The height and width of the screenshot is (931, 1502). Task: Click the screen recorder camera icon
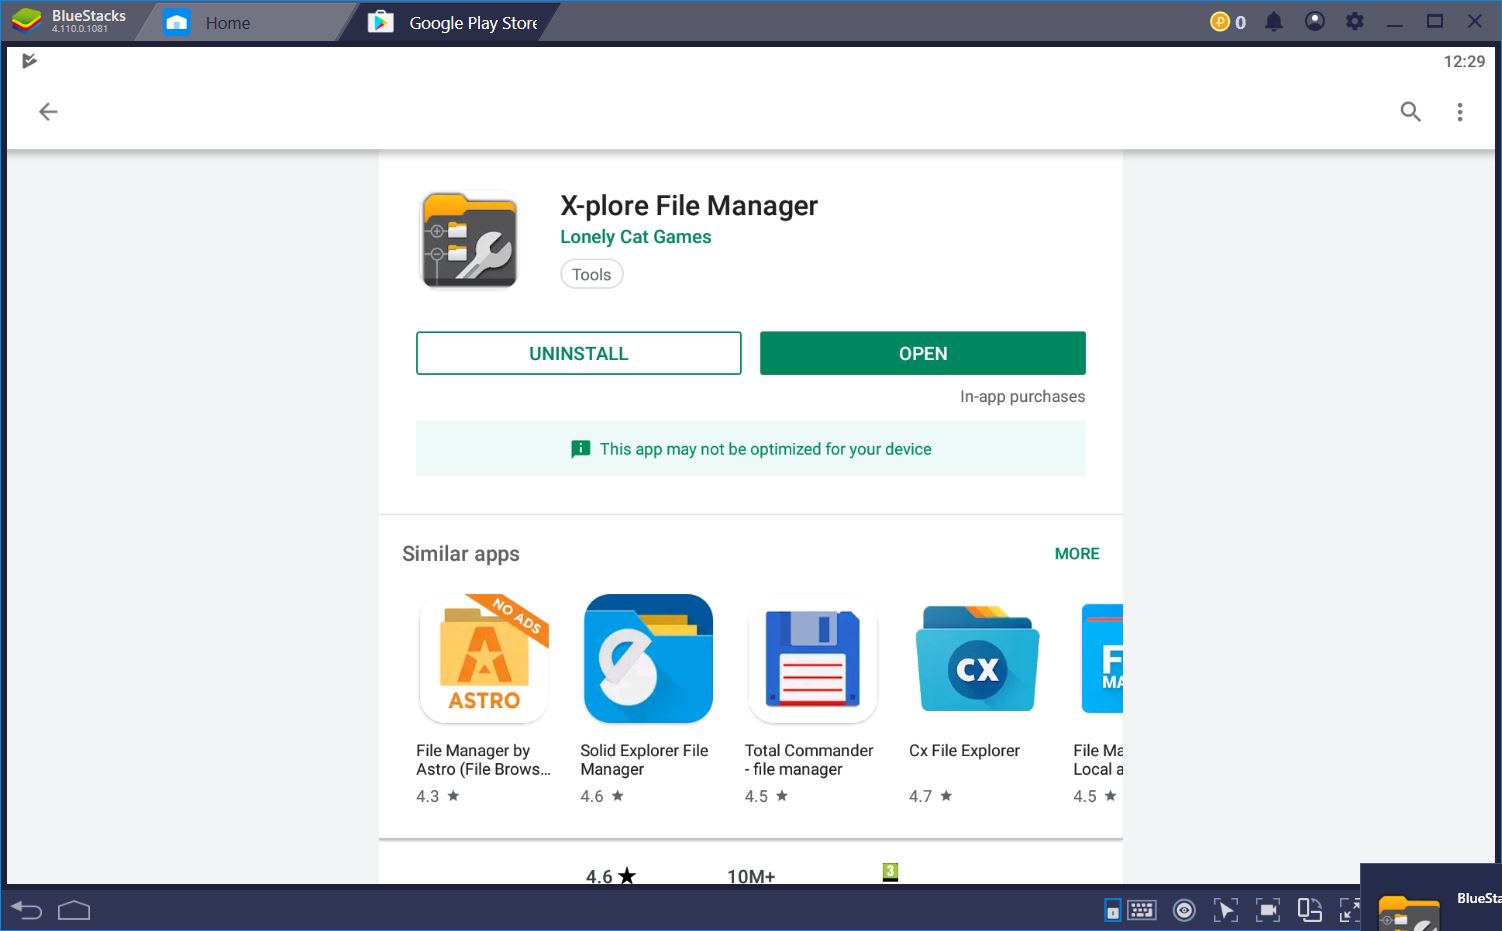point(1268,910)
